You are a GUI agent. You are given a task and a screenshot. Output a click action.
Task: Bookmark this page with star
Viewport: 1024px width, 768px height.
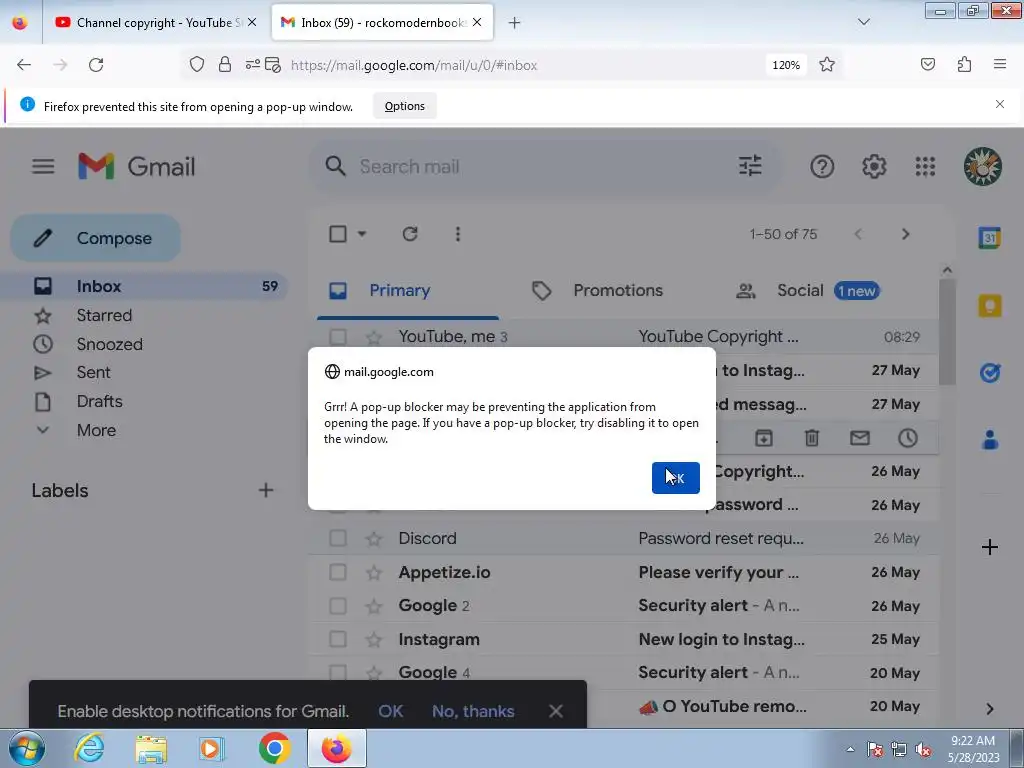[827, 65]
